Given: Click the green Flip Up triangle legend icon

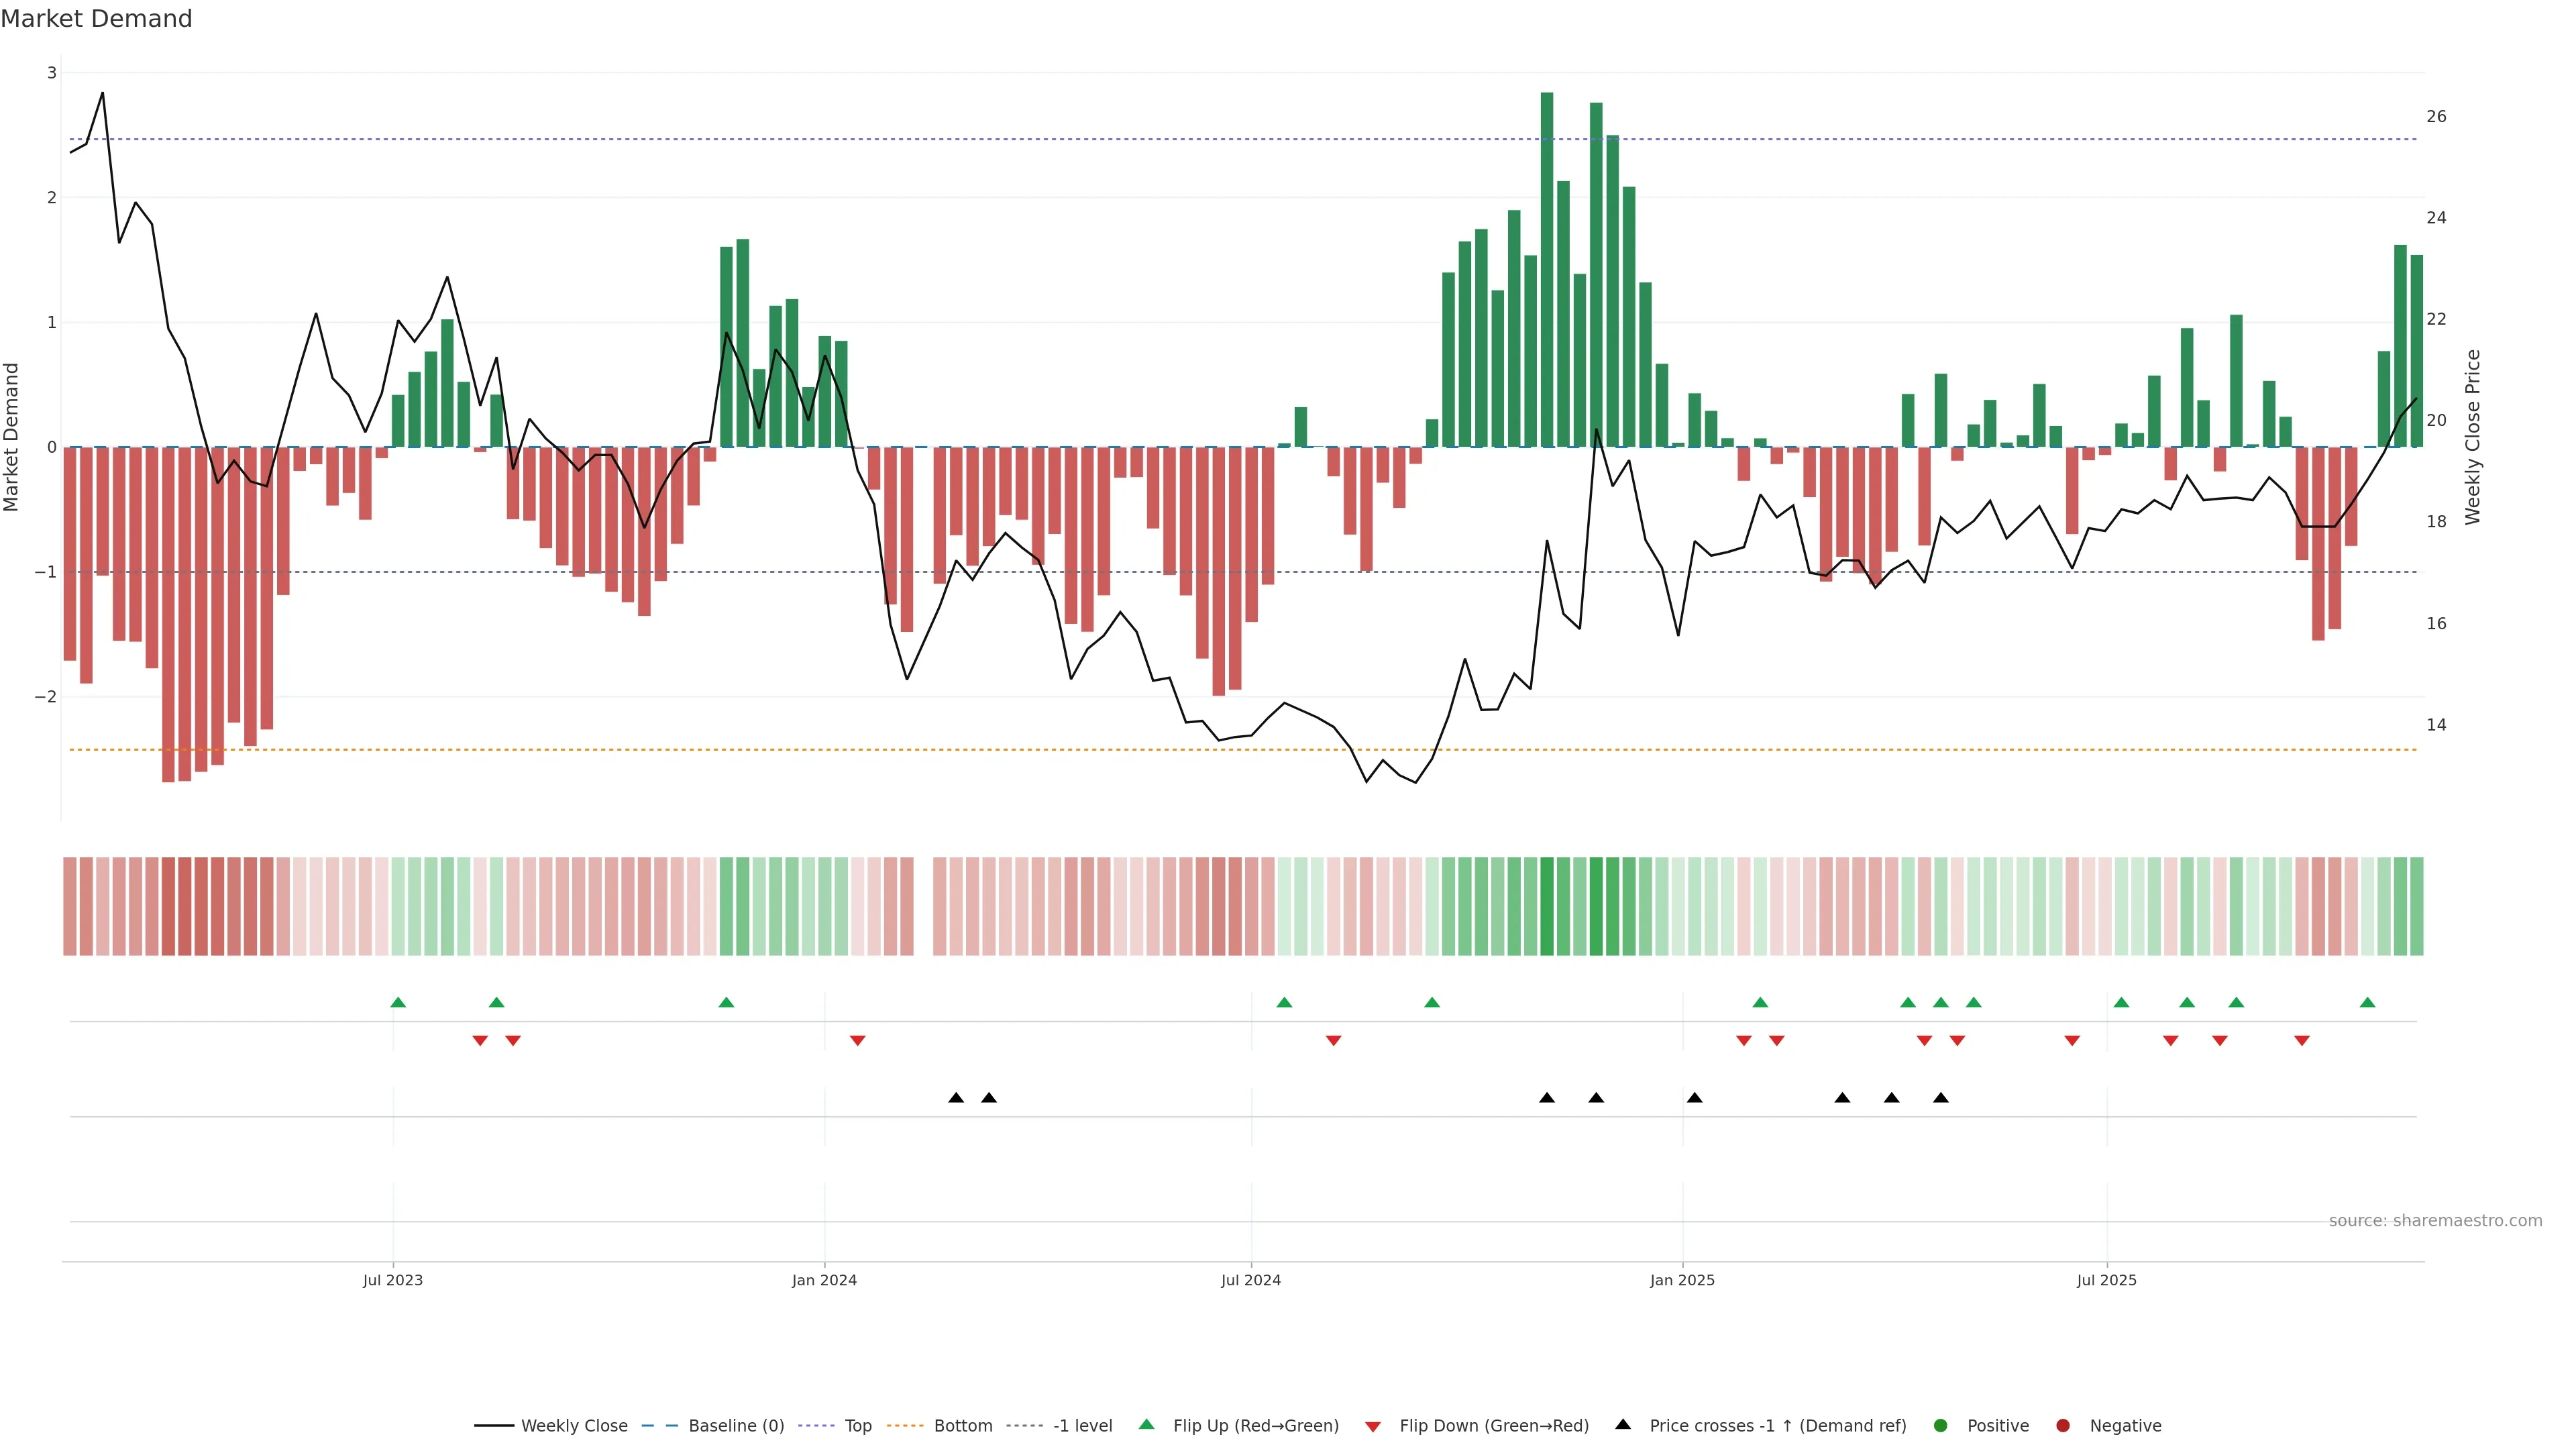Looking at the screenshot, I should [1147, 1425].
